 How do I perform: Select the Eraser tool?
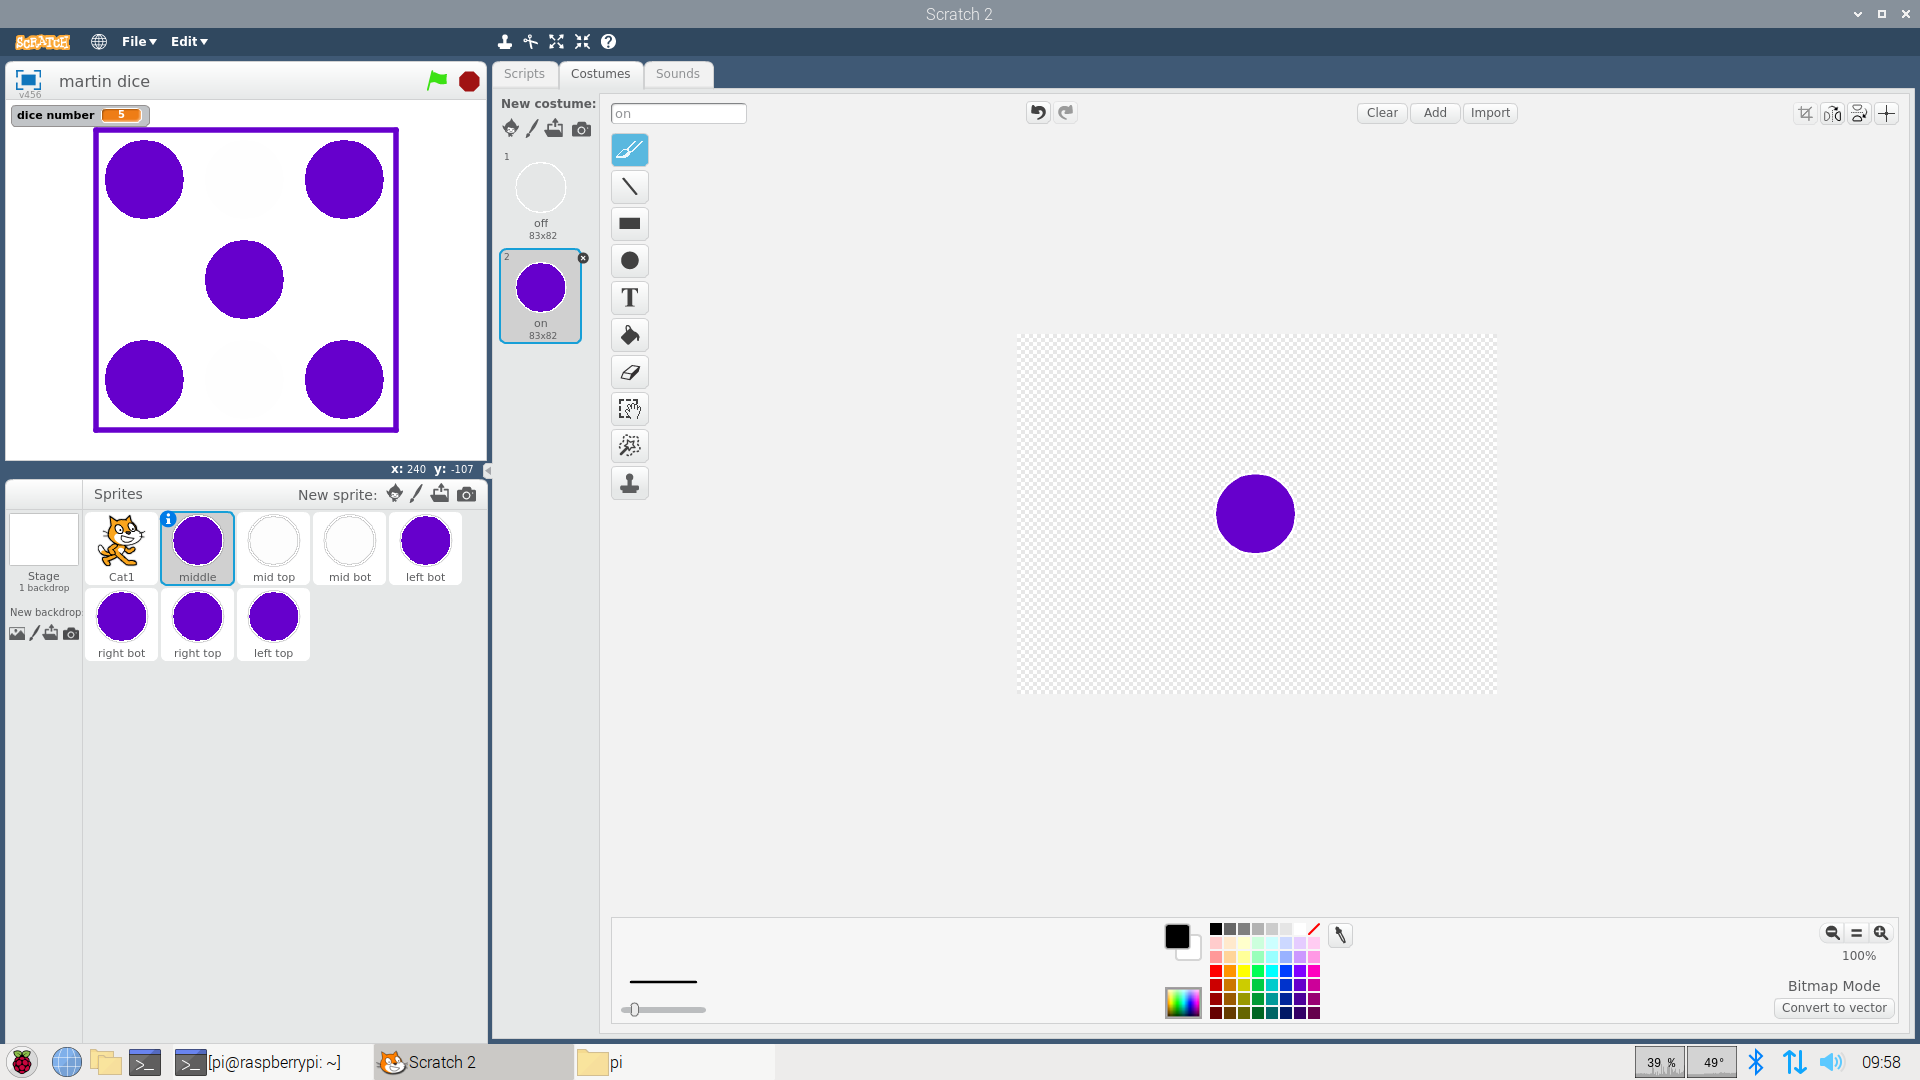pos(630,372)
